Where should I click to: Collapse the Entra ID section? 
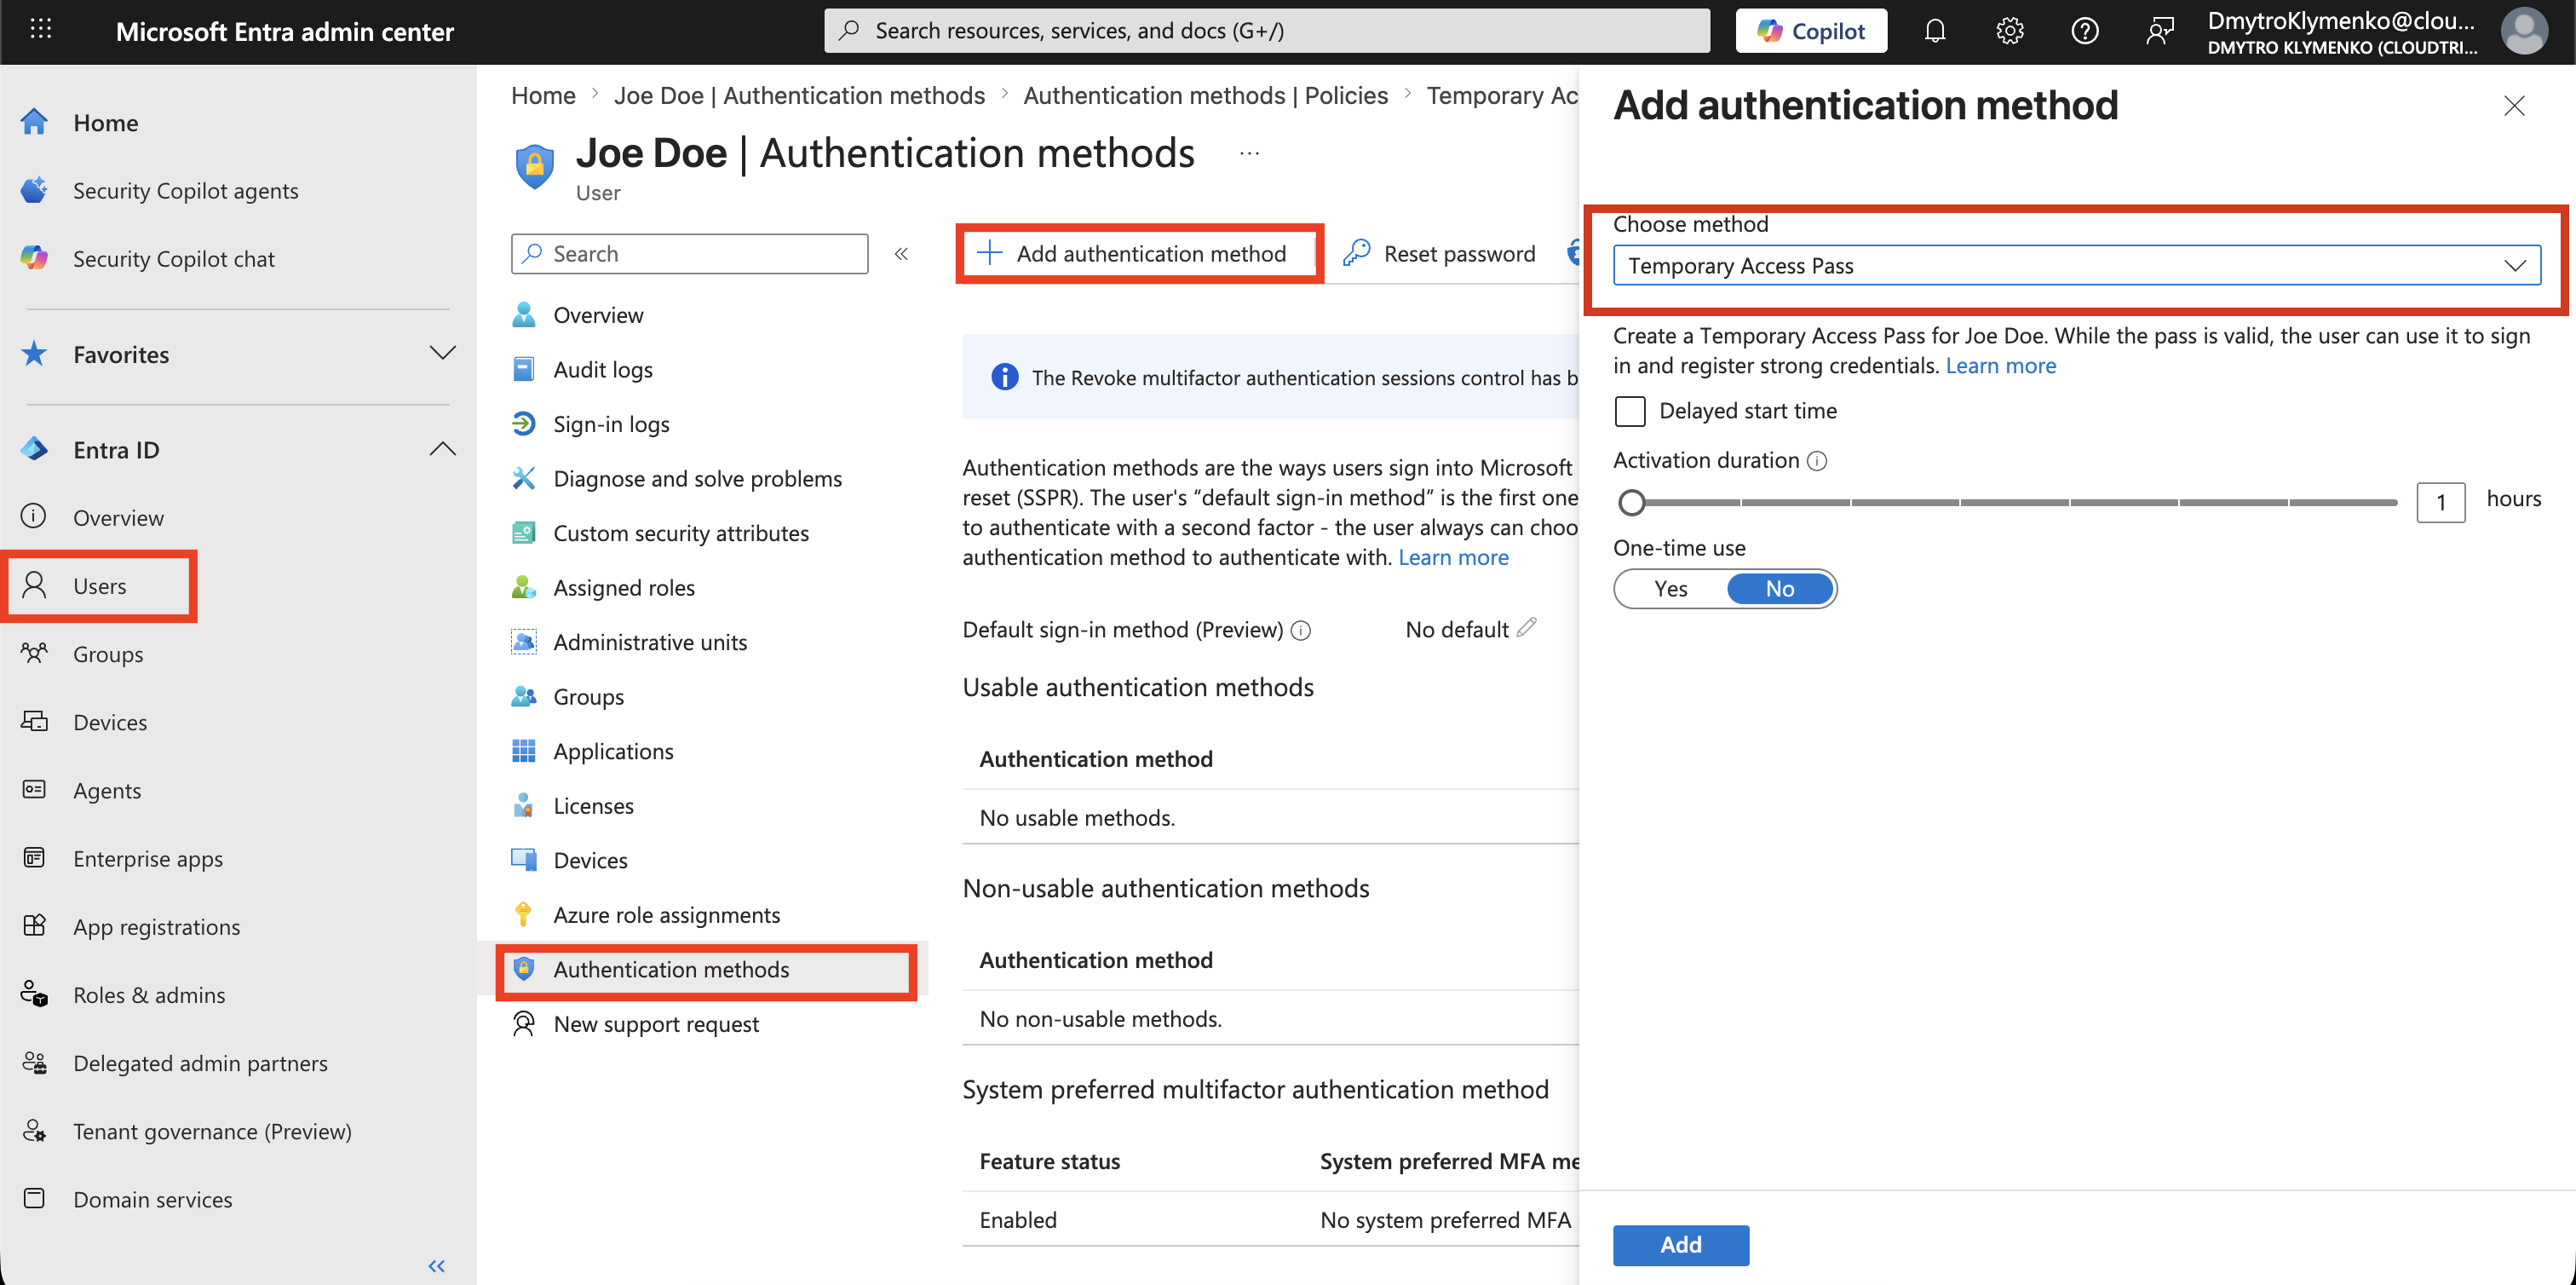442,449
